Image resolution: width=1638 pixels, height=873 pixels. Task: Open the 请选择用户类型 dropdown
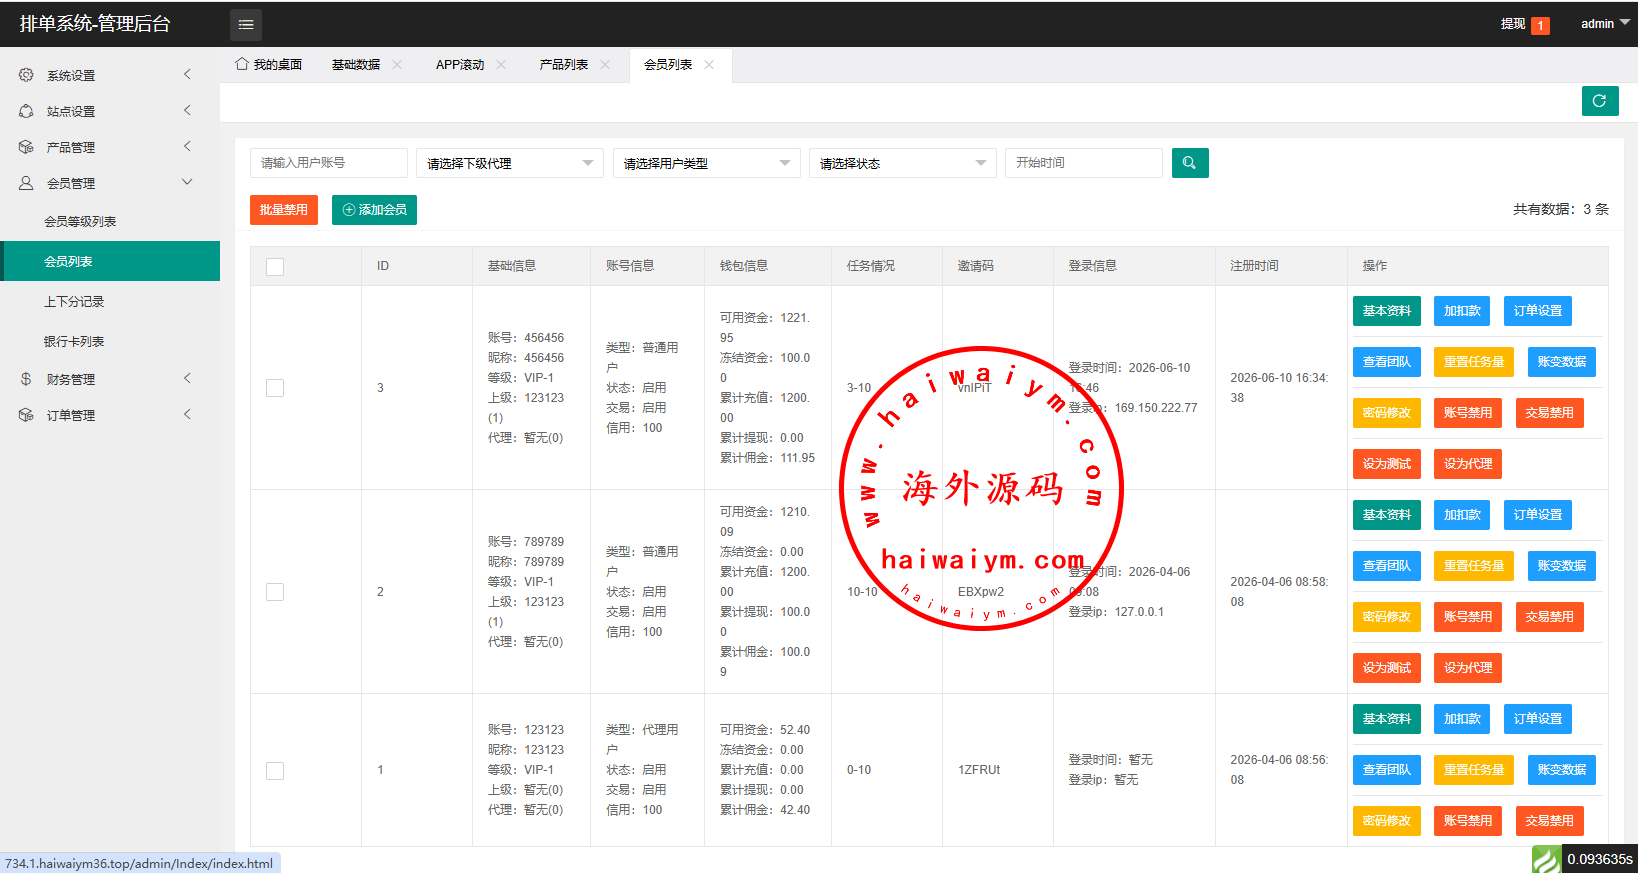coord(706,163)
